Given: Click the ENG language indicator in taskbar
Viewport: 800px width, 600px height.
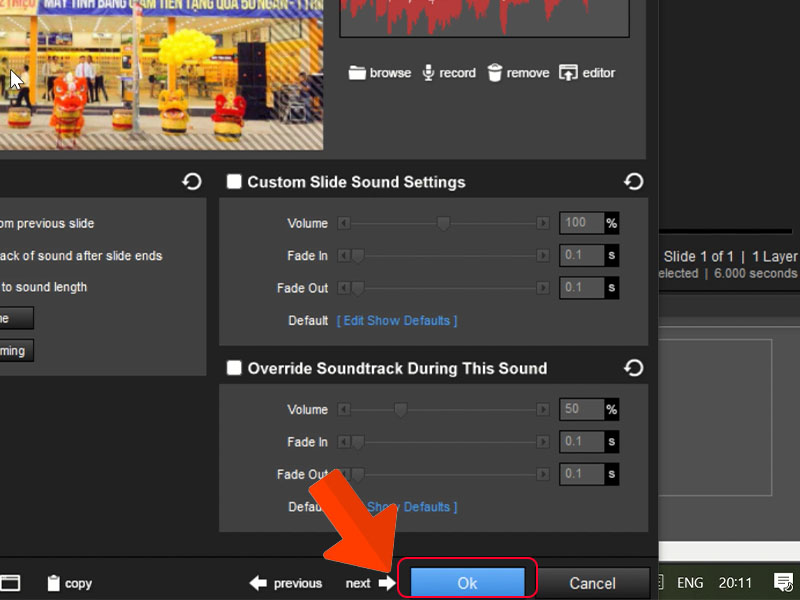Looking at the screenshot, I should (x=690, y=582).
